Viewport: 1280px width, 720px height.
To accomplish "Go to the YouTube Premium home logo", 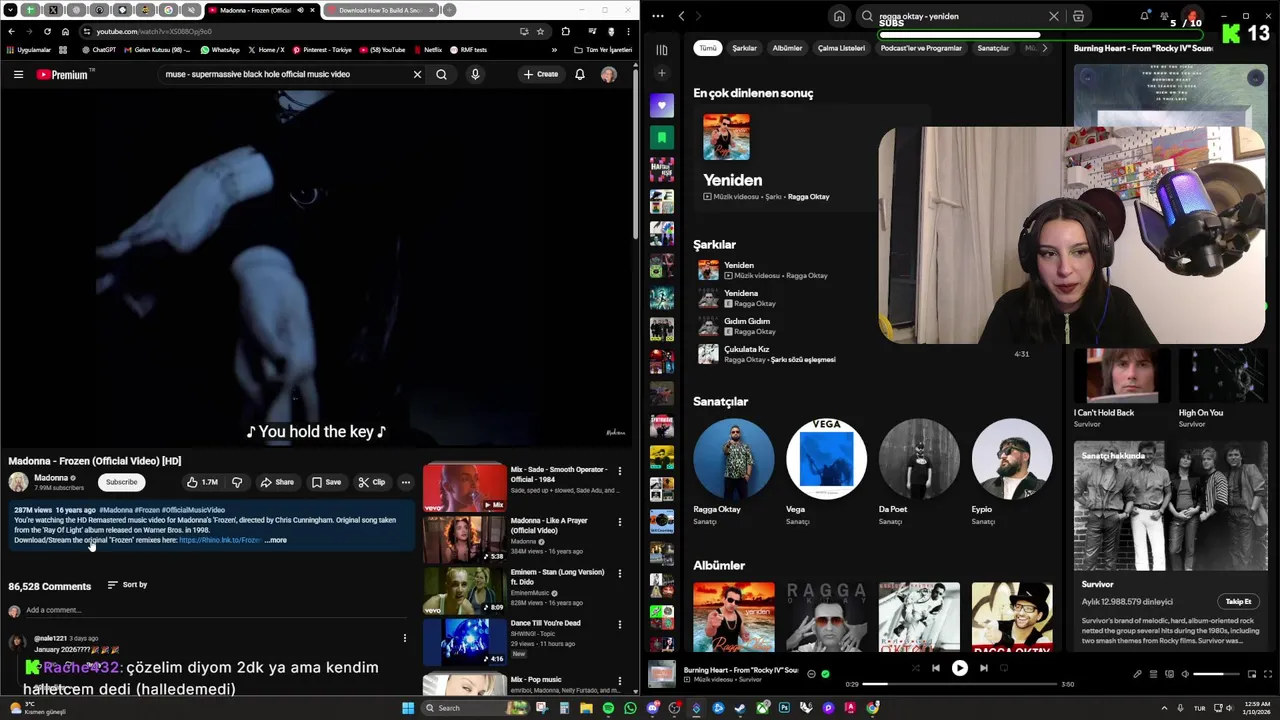I will tap(65, 74).
